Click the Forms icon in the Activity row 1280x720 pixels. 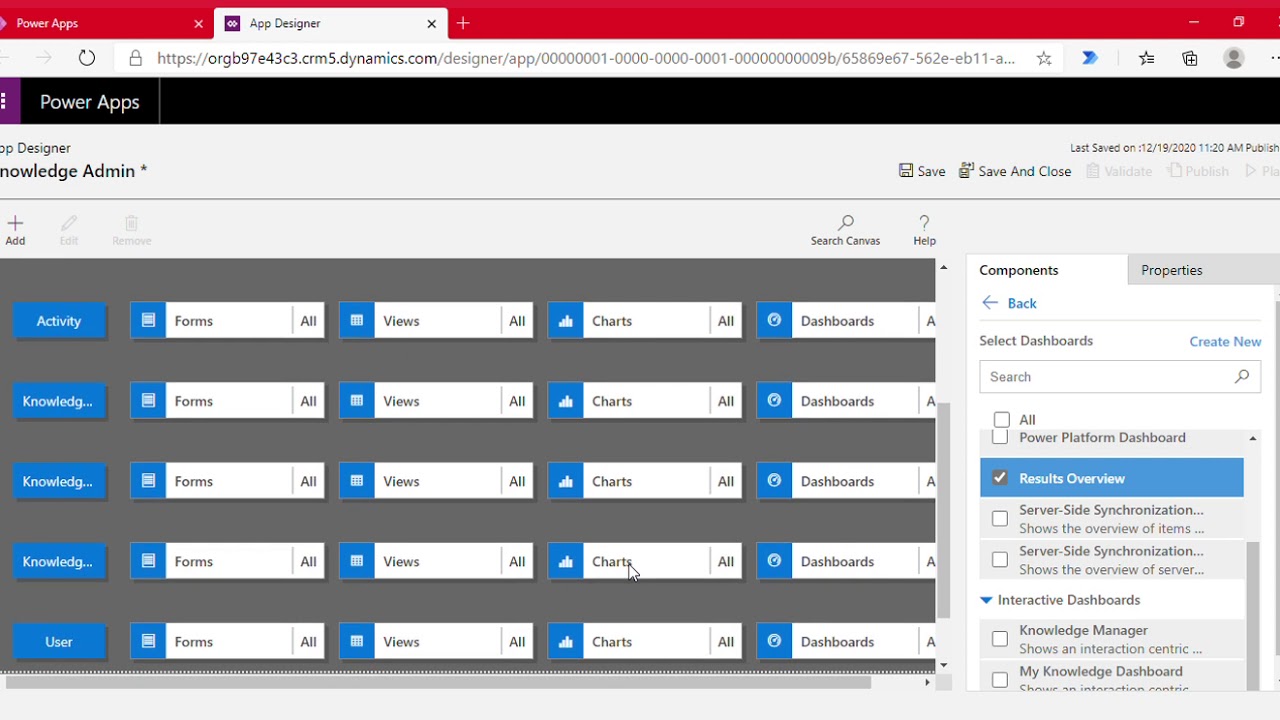point(148,321)
